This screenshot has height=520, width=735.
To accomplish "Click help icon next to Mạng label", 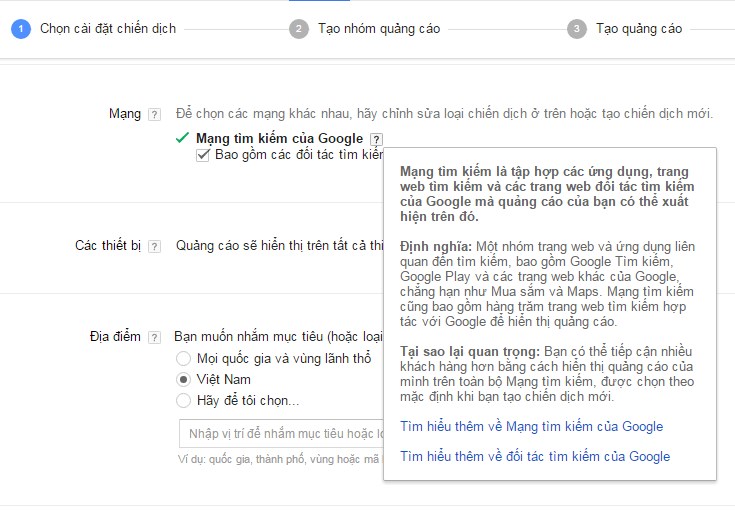I will click(154, 114).
